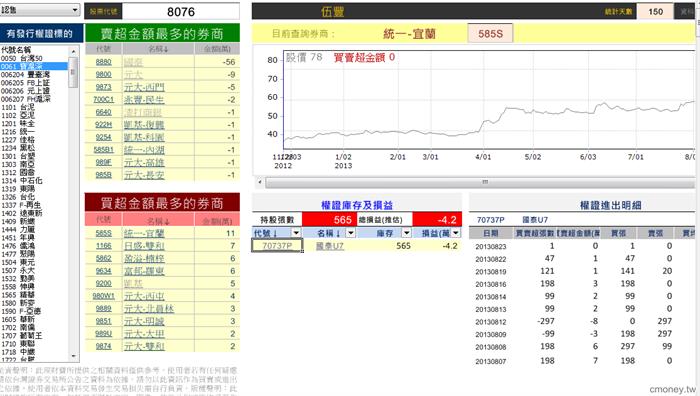Open broker code link 9634
The width and height of the screenshot is (700, 396).
103,271
